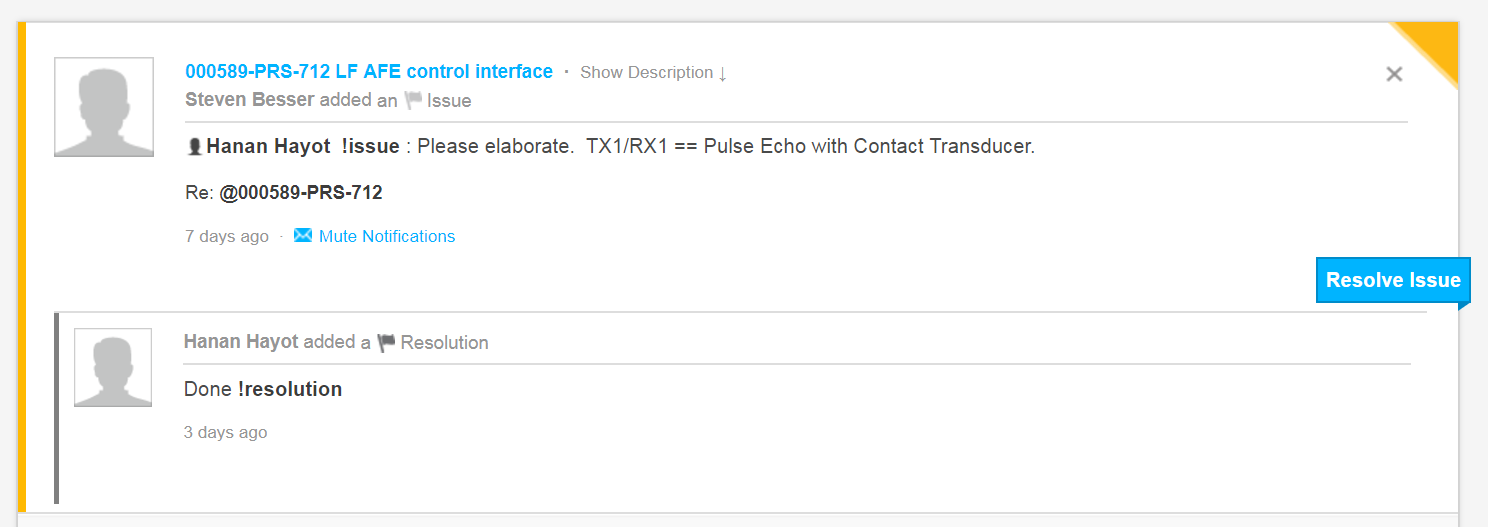The height and width of the screenshot is (527, 1488).
Task: Click the gray flag icon next to Issue
Action: 413,100
